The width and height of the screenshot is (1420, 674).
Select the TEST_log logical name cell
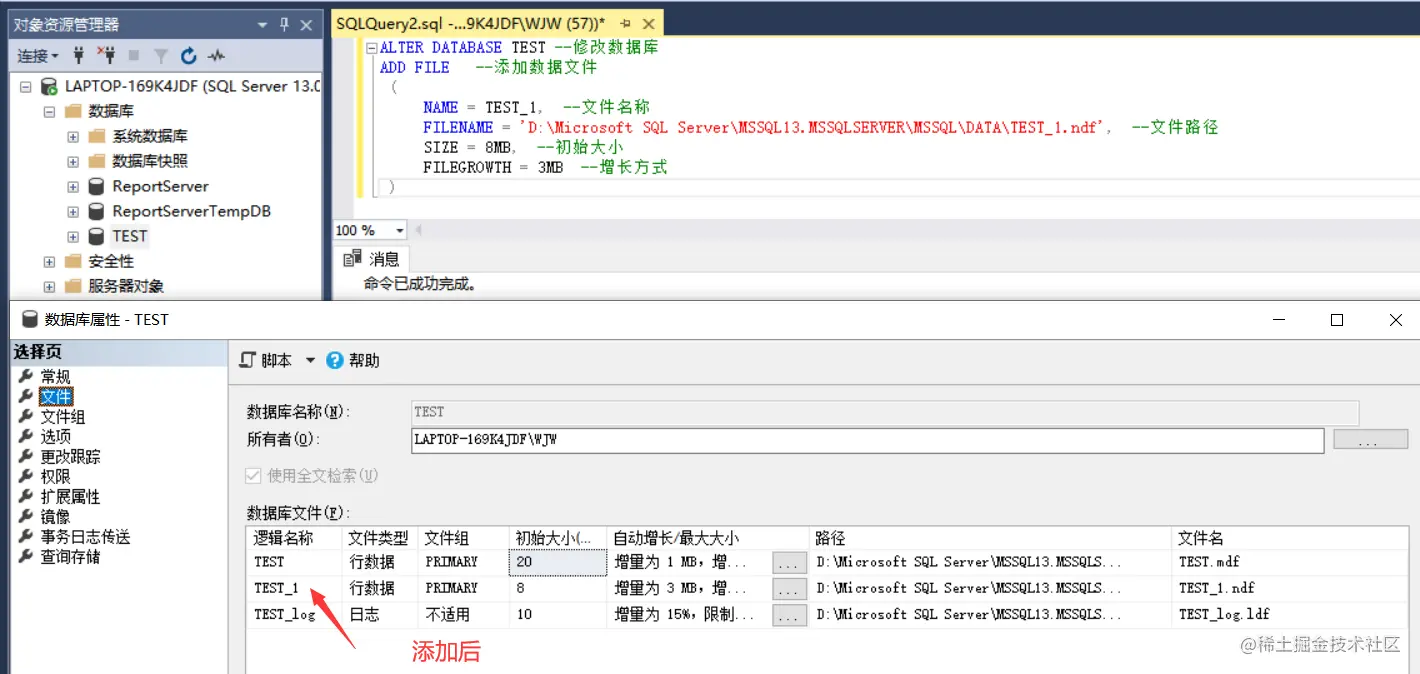(x=294, y=614)
